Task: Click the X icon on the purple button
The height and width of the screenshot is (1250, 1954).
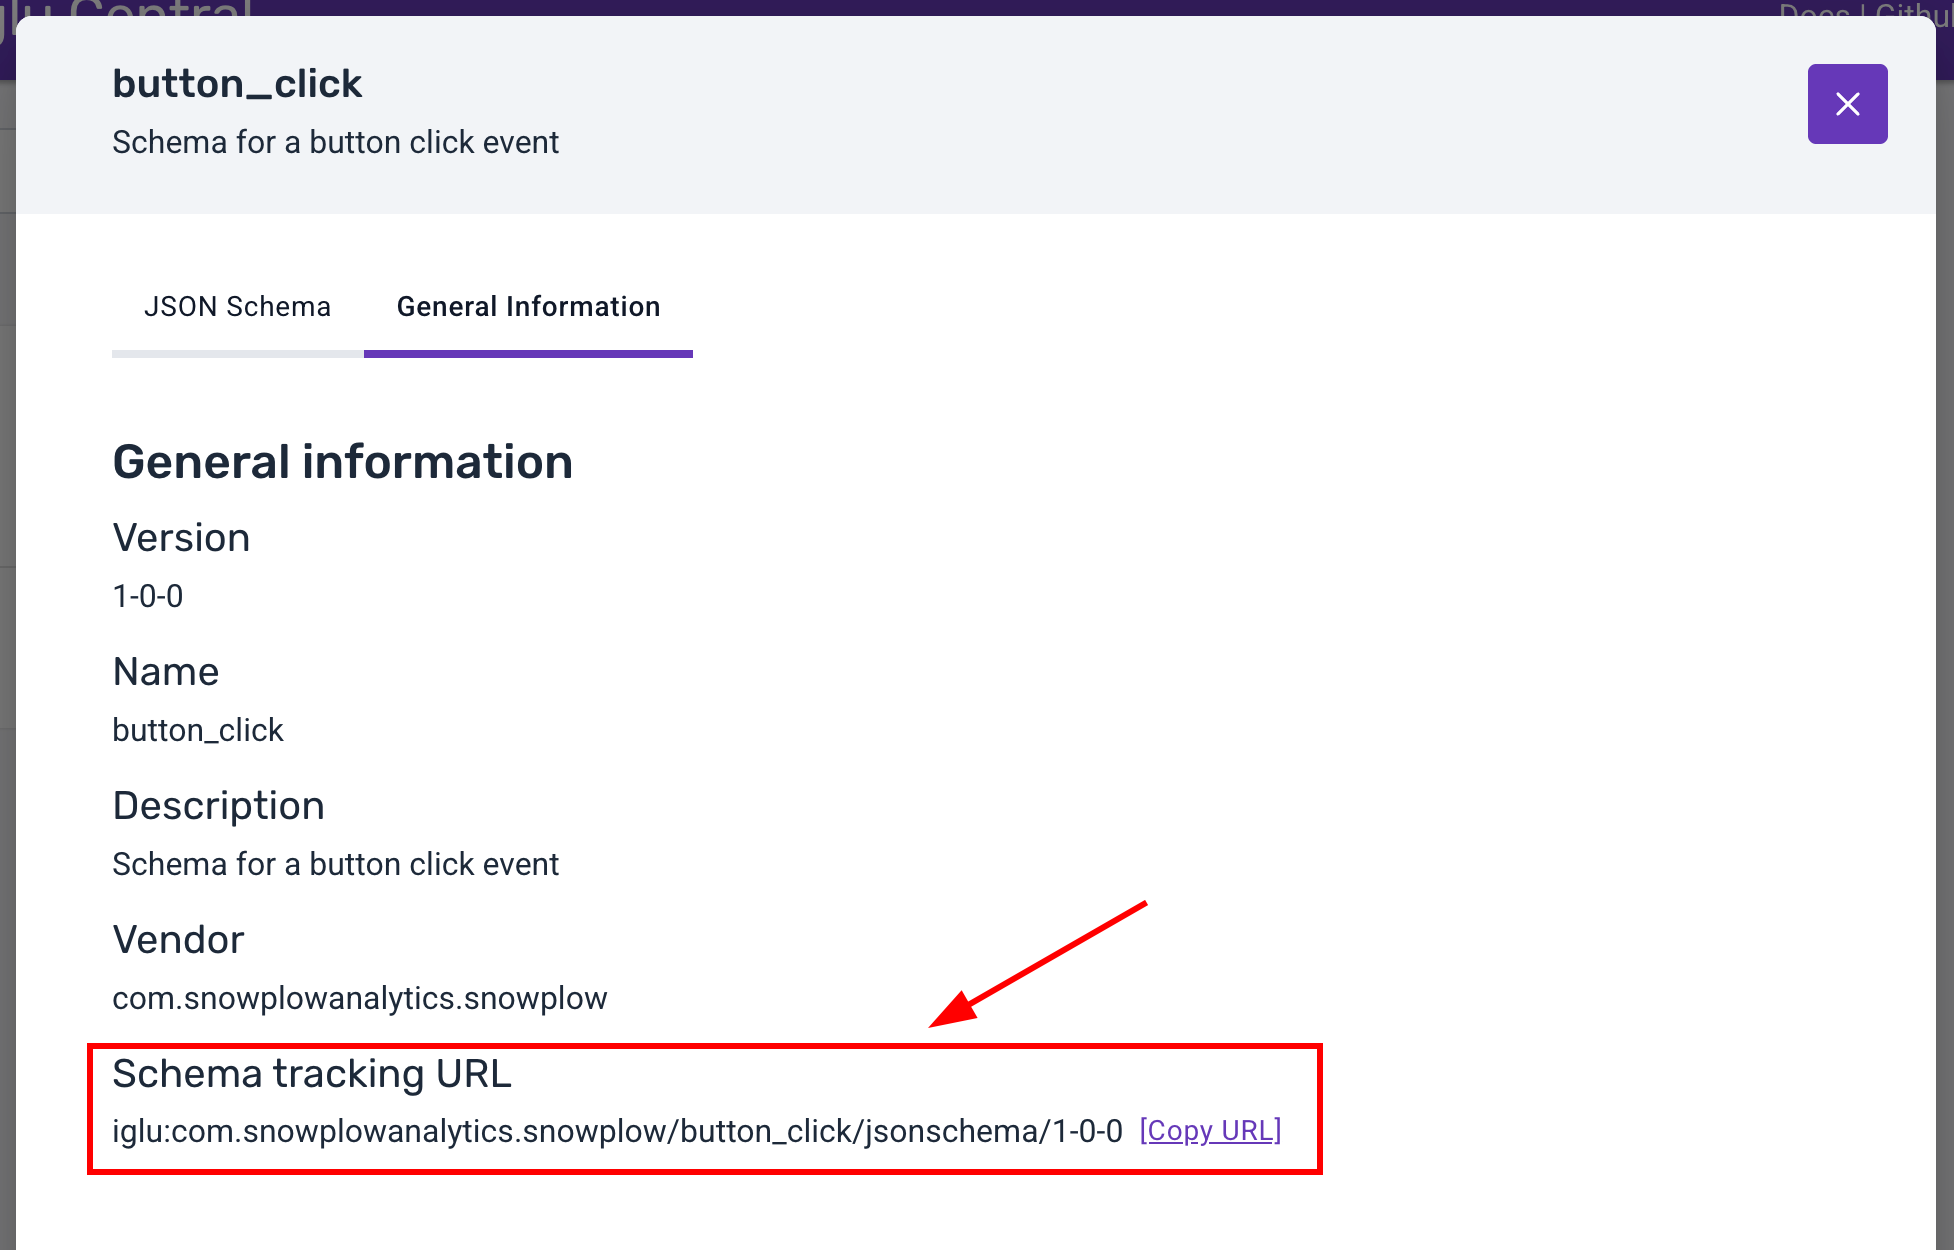Action: tap(1846, 104)
